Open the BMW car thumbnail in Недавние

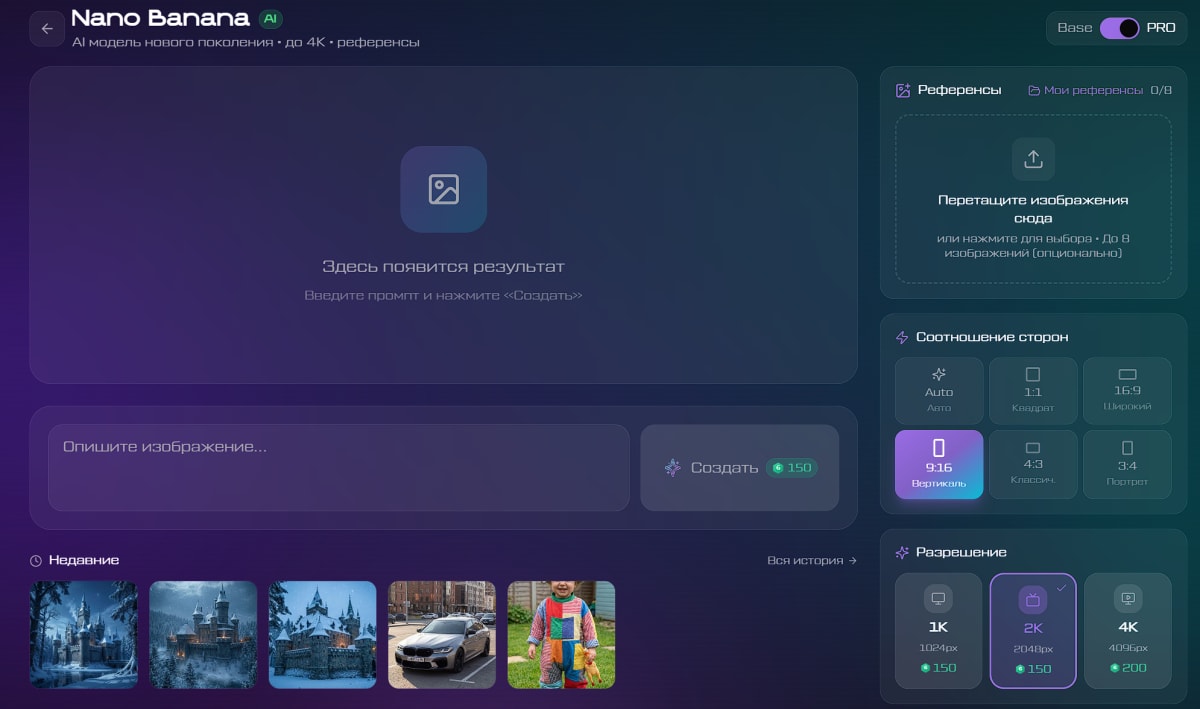coord(441,634)
